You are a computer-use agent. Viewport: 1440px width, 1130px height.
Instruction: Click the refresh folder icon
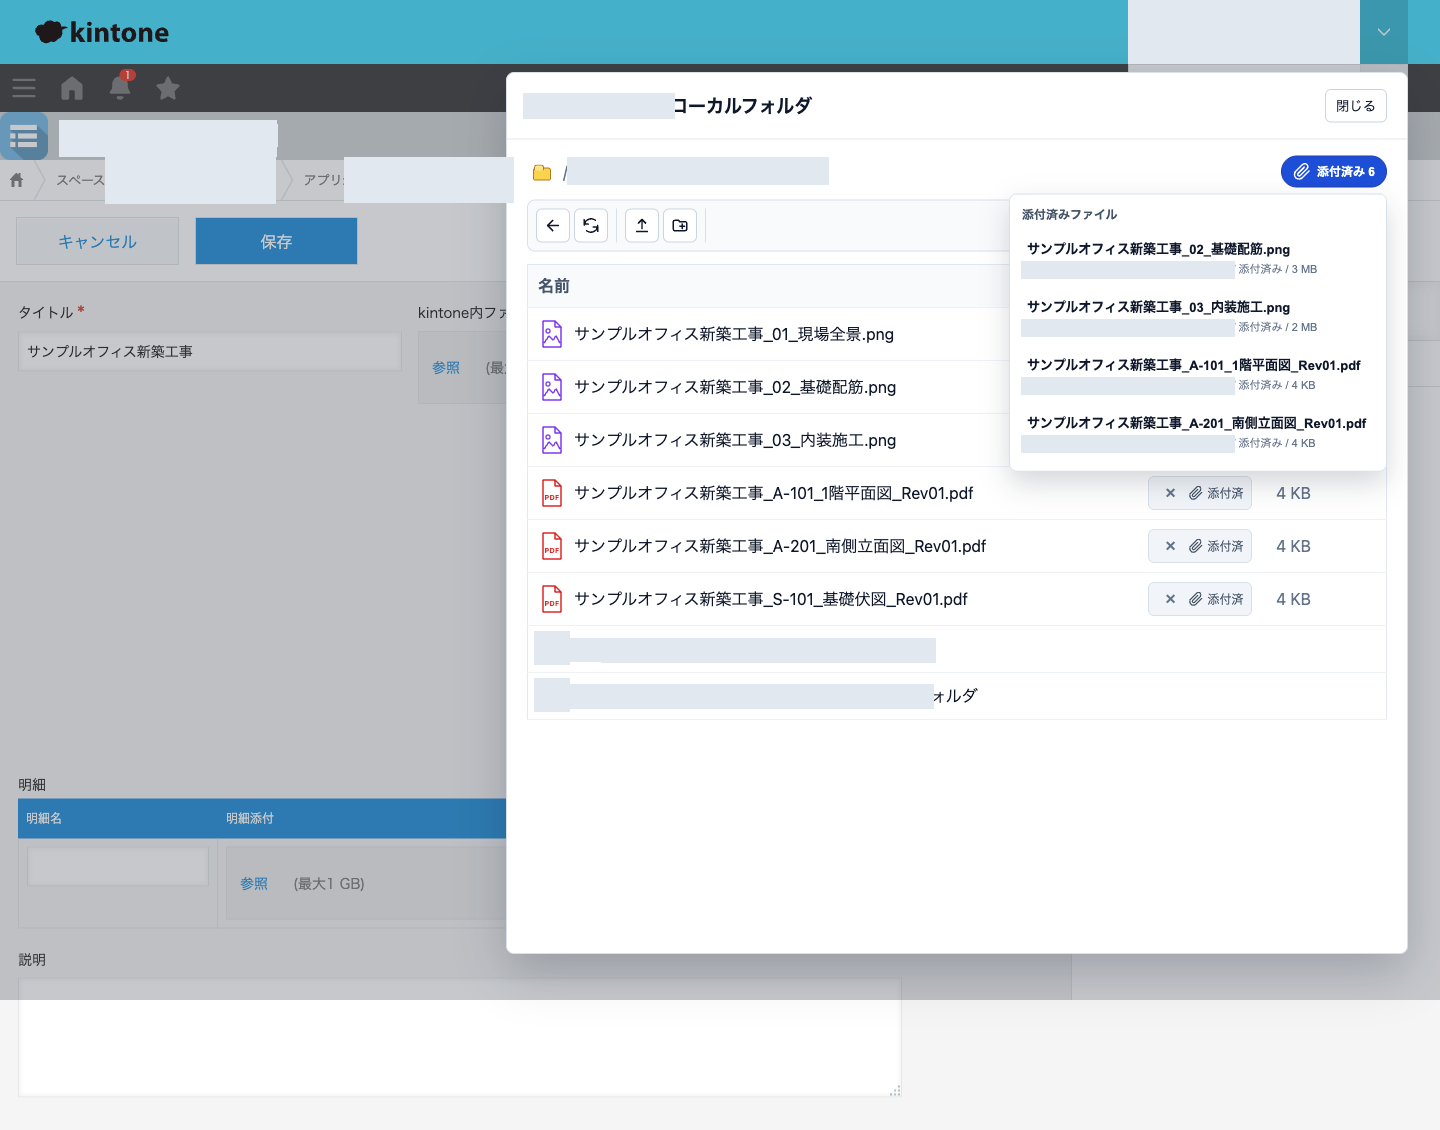pos(591,226)
